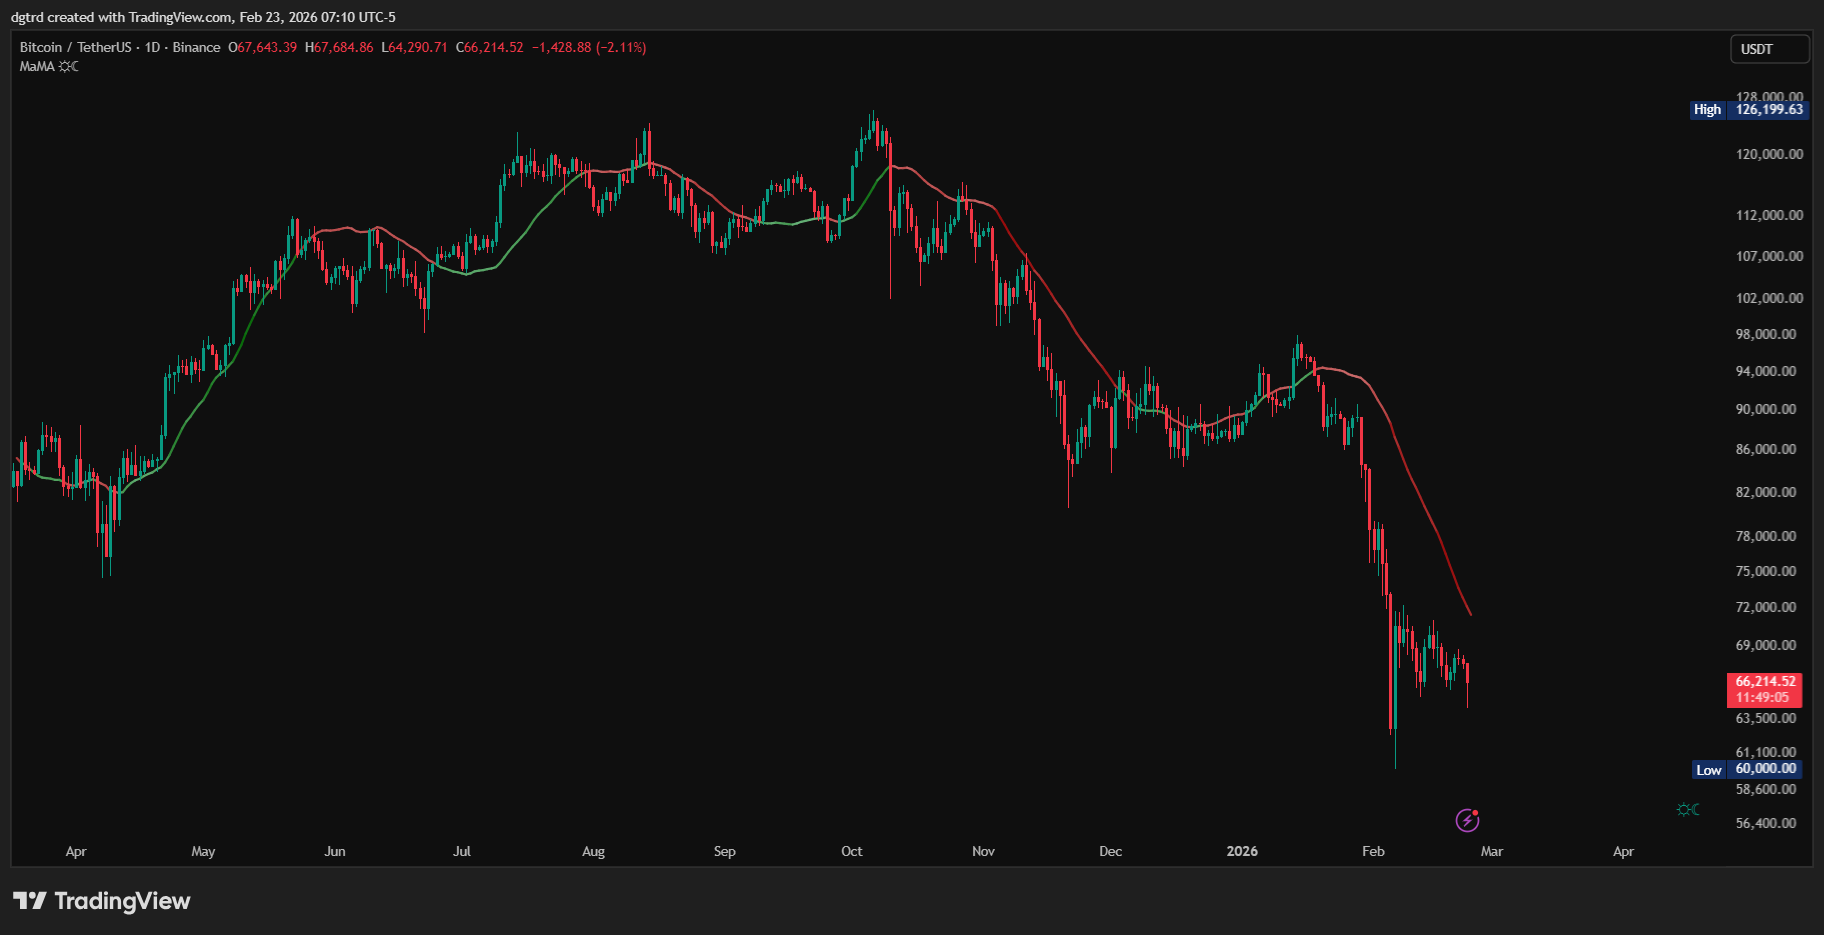Click the header text with 'TradingView.com'
This screenshot has width=1824, height=935.
pos(203,17)
